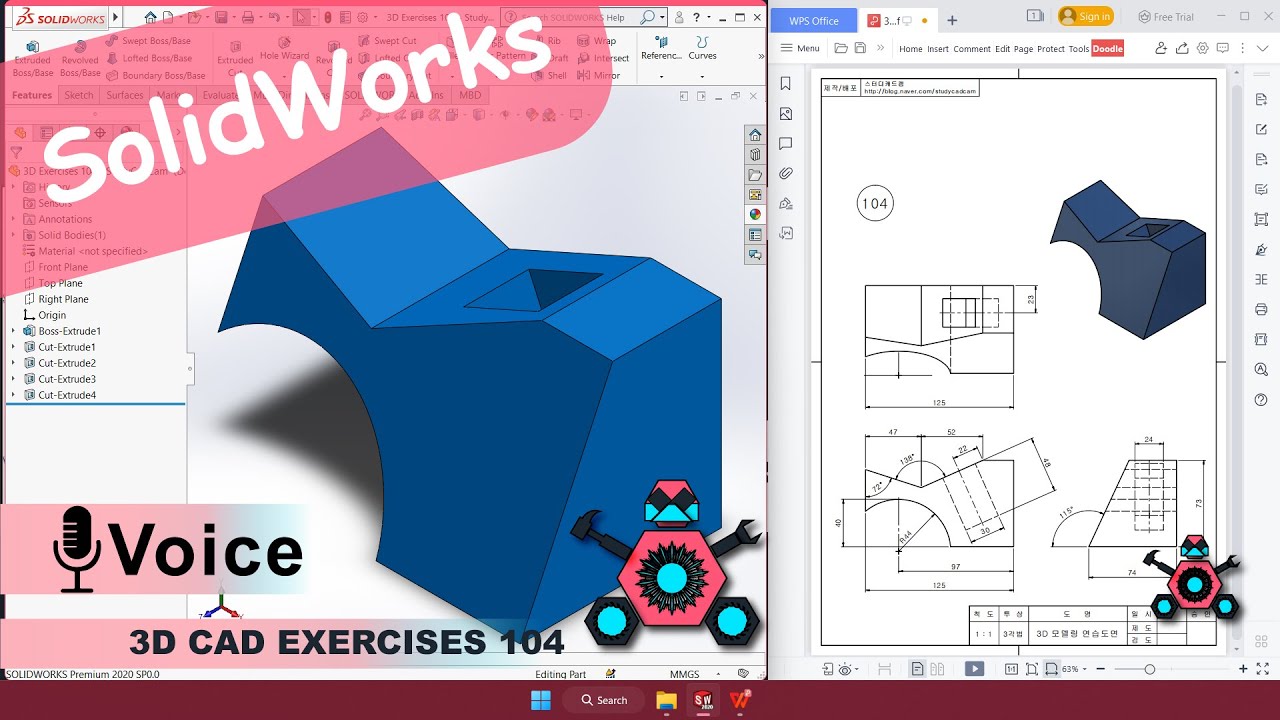Click the Windows Start button
Viewport: 1280px width, 720px height.
point(540,700)
